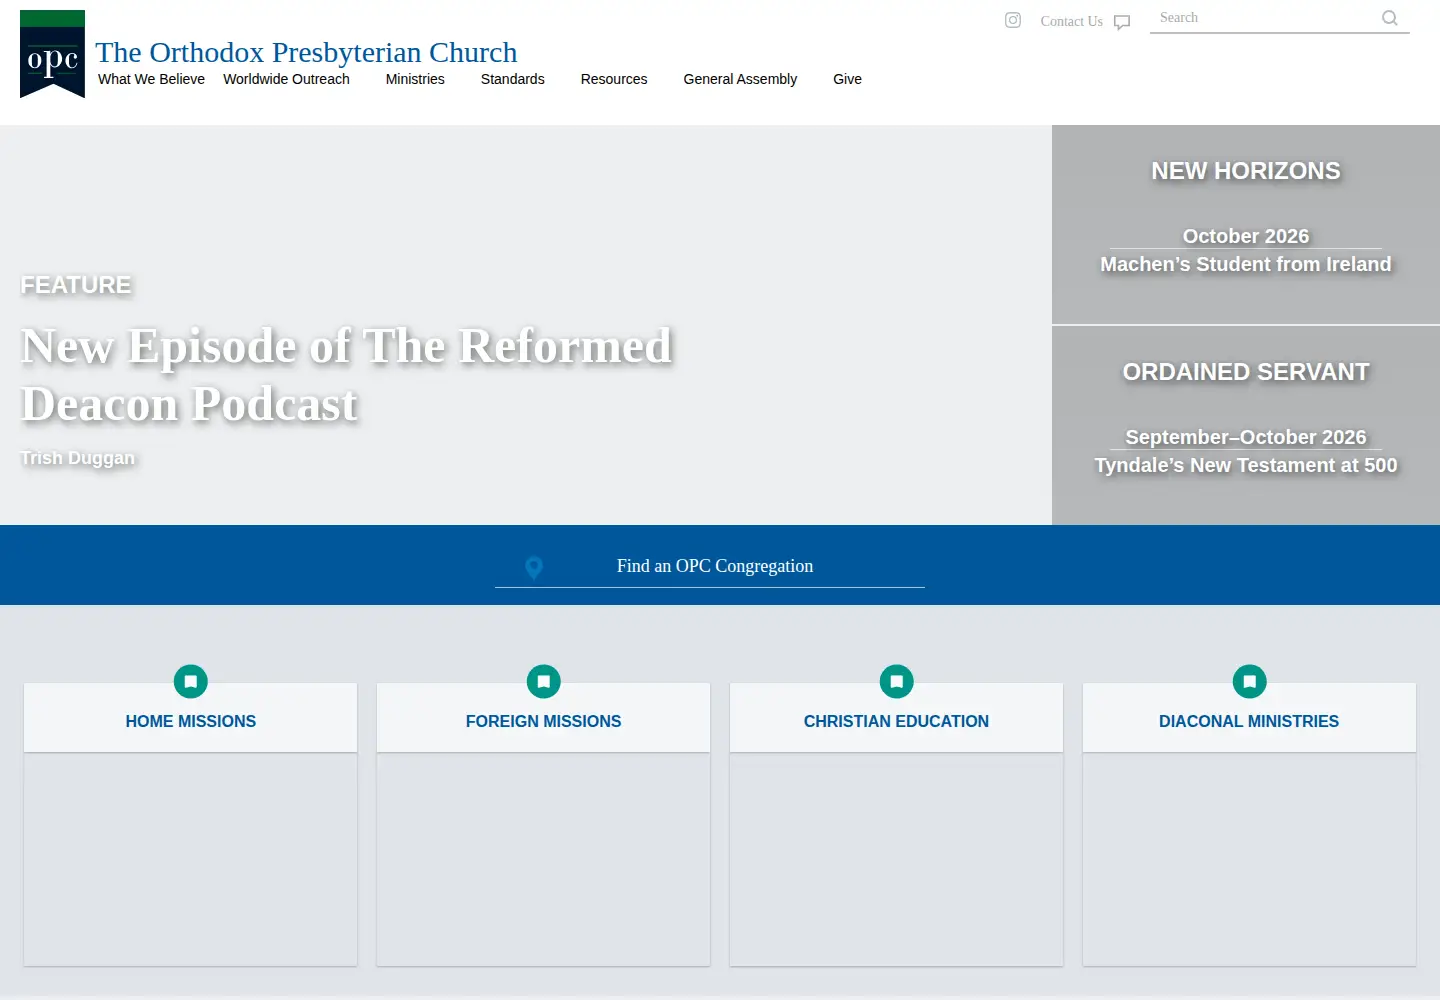Click the Diaconal Ministries bookmark icon

tap(1250, 682)
